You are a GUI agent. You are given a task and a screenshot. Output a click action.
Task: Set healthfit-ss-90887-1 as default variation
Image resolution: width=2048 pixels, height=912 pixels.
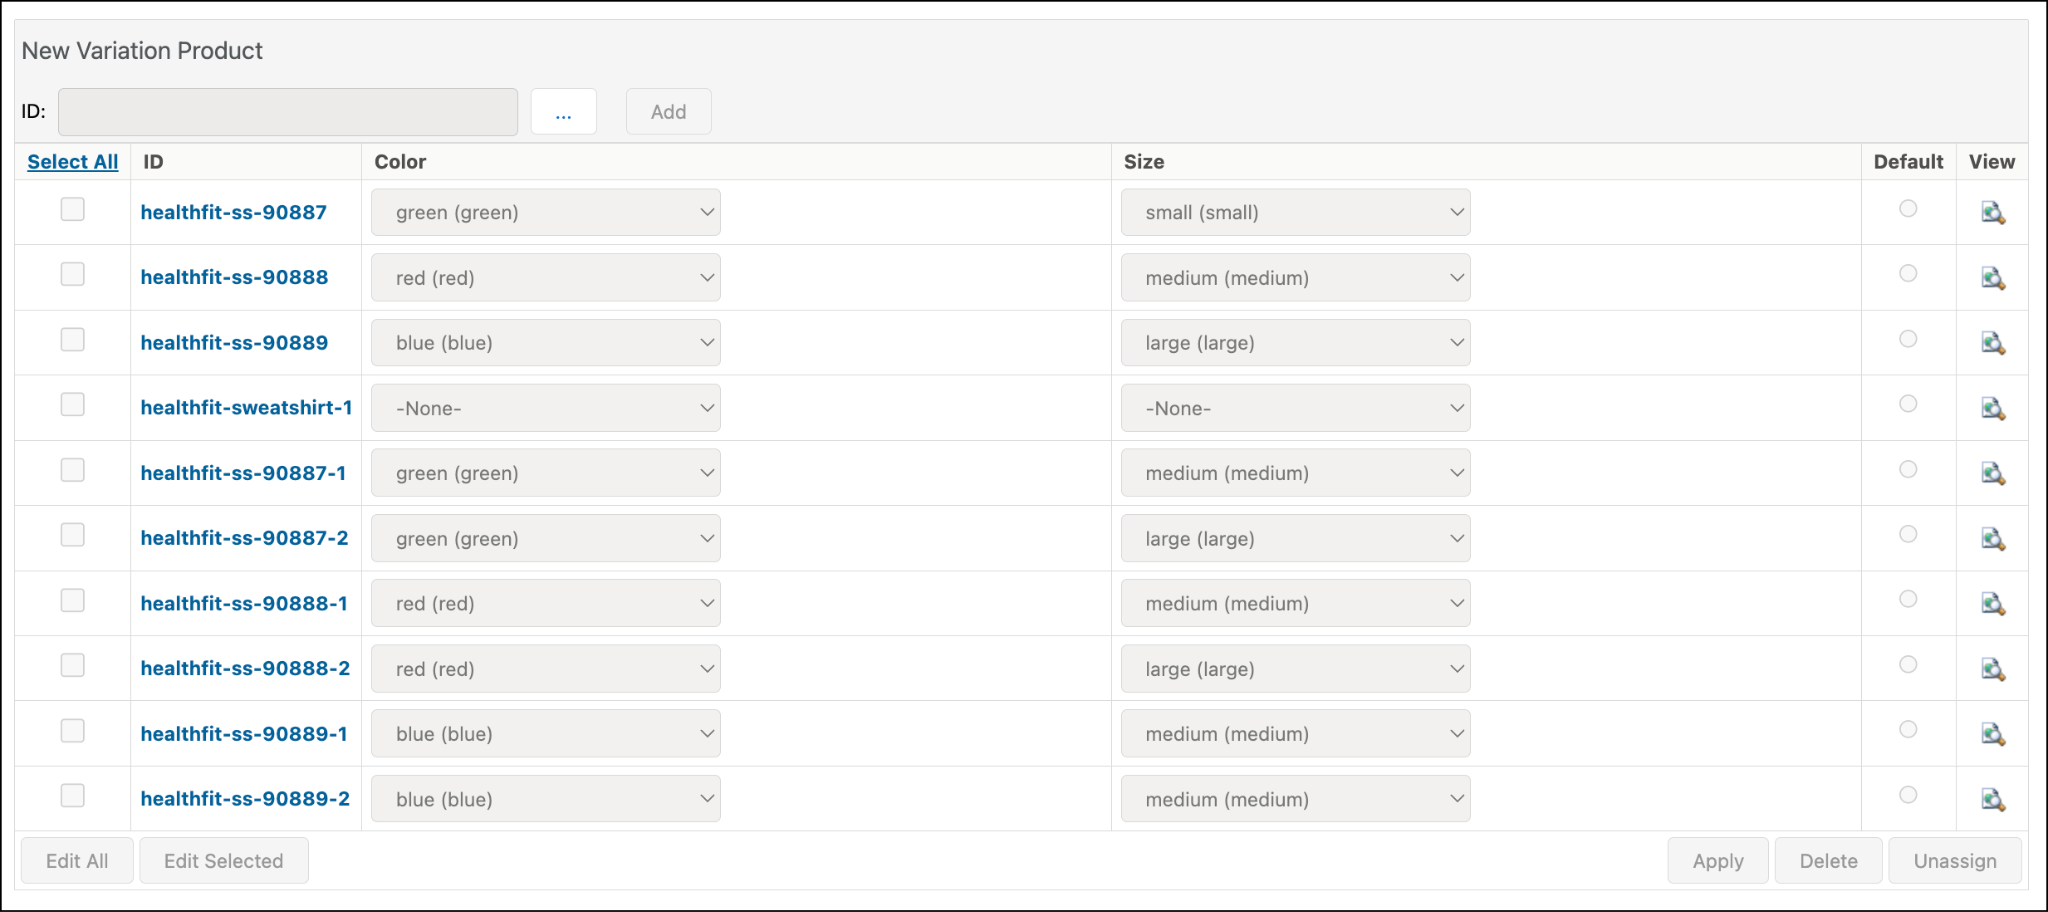tap(1908, 469)
